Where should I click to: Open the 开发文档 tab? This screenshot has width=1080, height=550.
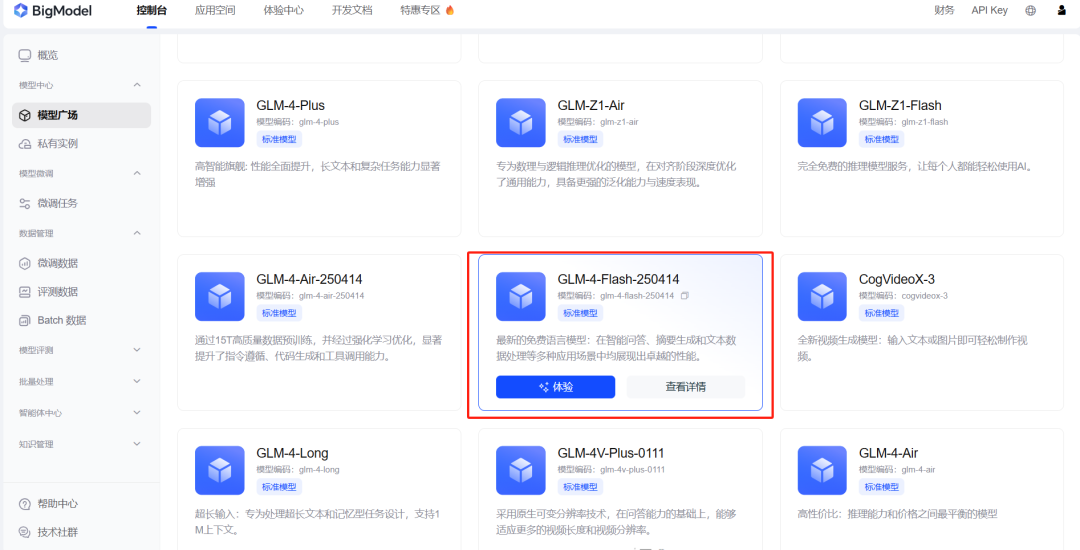352,10
